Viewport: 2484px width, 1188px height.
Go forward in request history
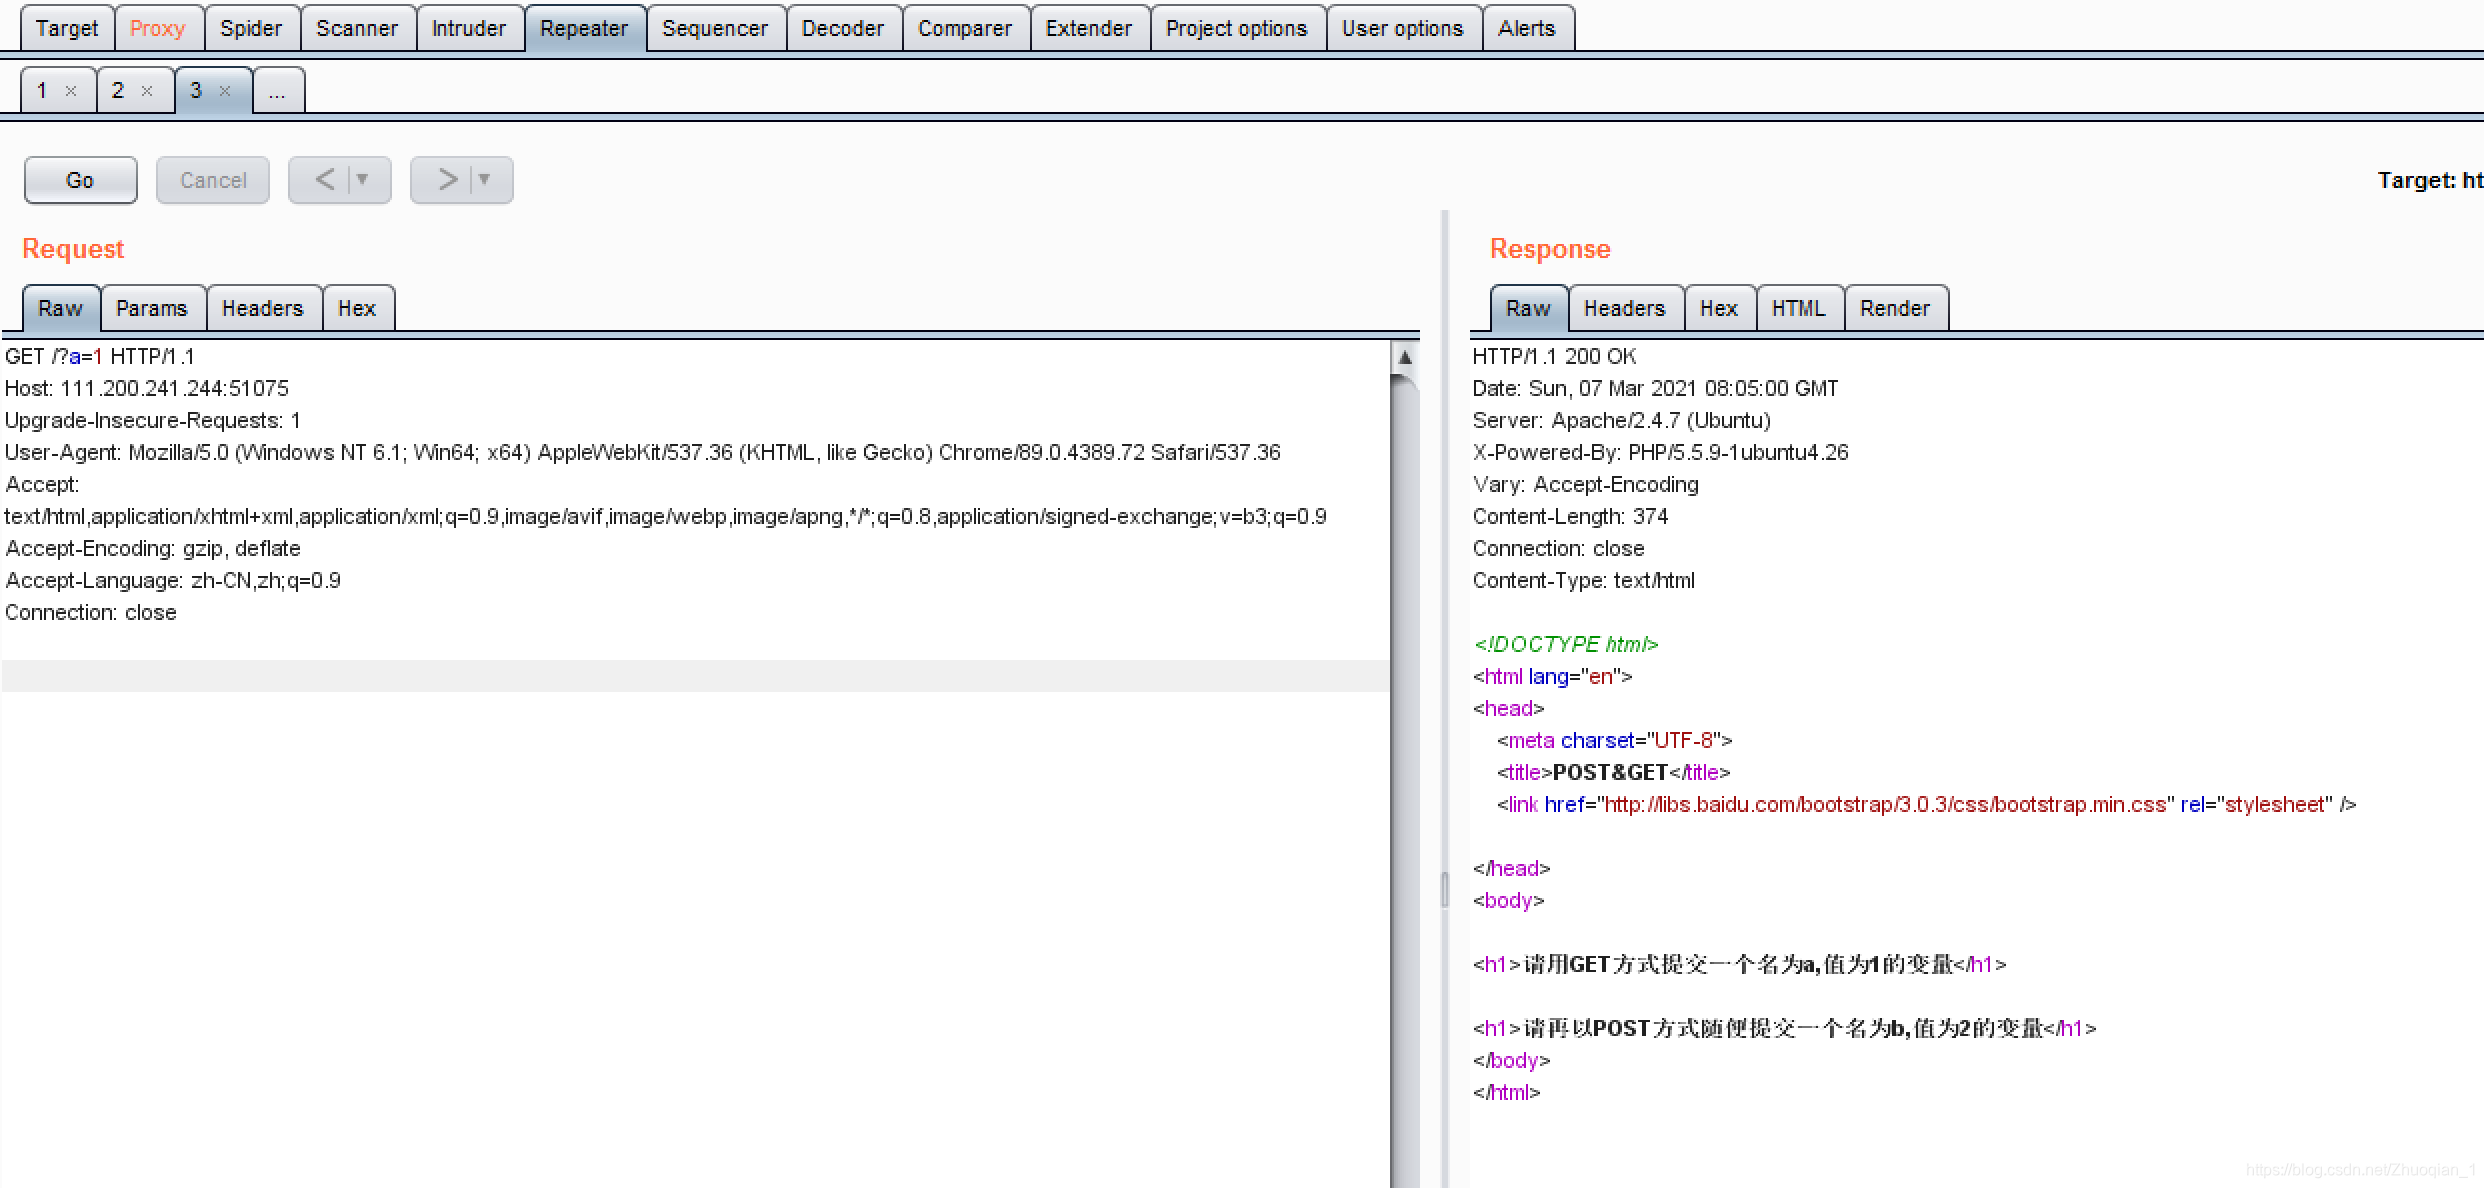(x=447, y=180)
